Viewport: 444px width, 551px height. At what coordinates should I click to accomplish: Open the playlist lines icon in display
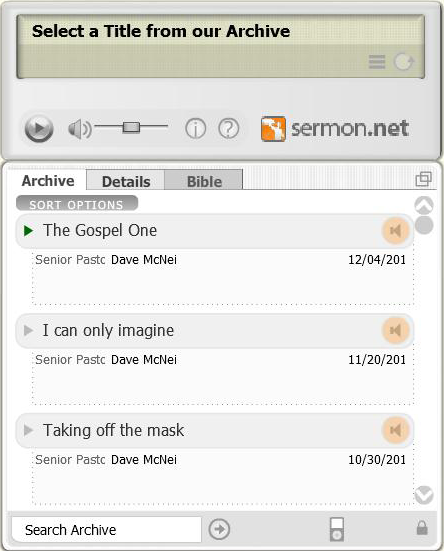click(x=377, y=62)
